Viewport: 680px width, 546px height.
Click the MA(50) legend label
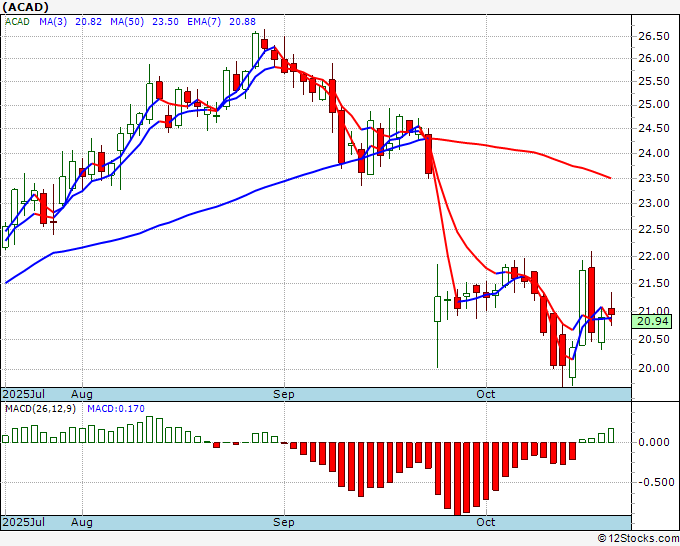click(x=127, y=22)
